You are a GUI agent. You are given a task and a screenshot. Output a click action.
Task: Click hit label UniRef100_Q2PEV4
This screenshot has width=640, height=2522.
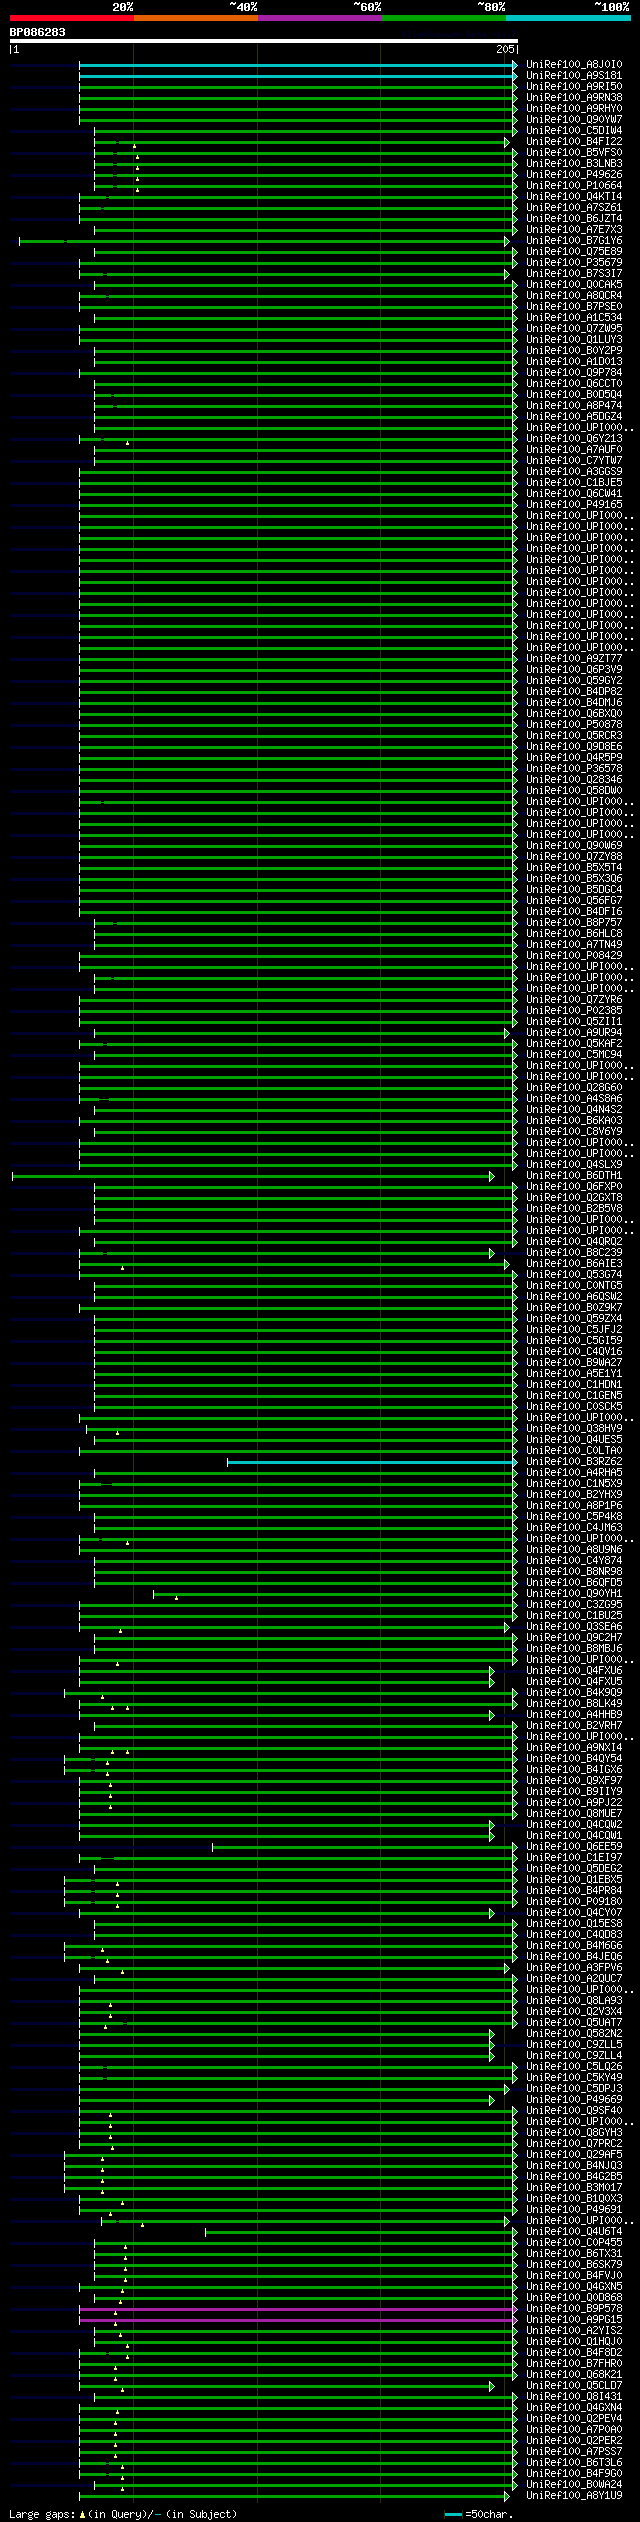pyautogui.click(x=574, y=2419)
